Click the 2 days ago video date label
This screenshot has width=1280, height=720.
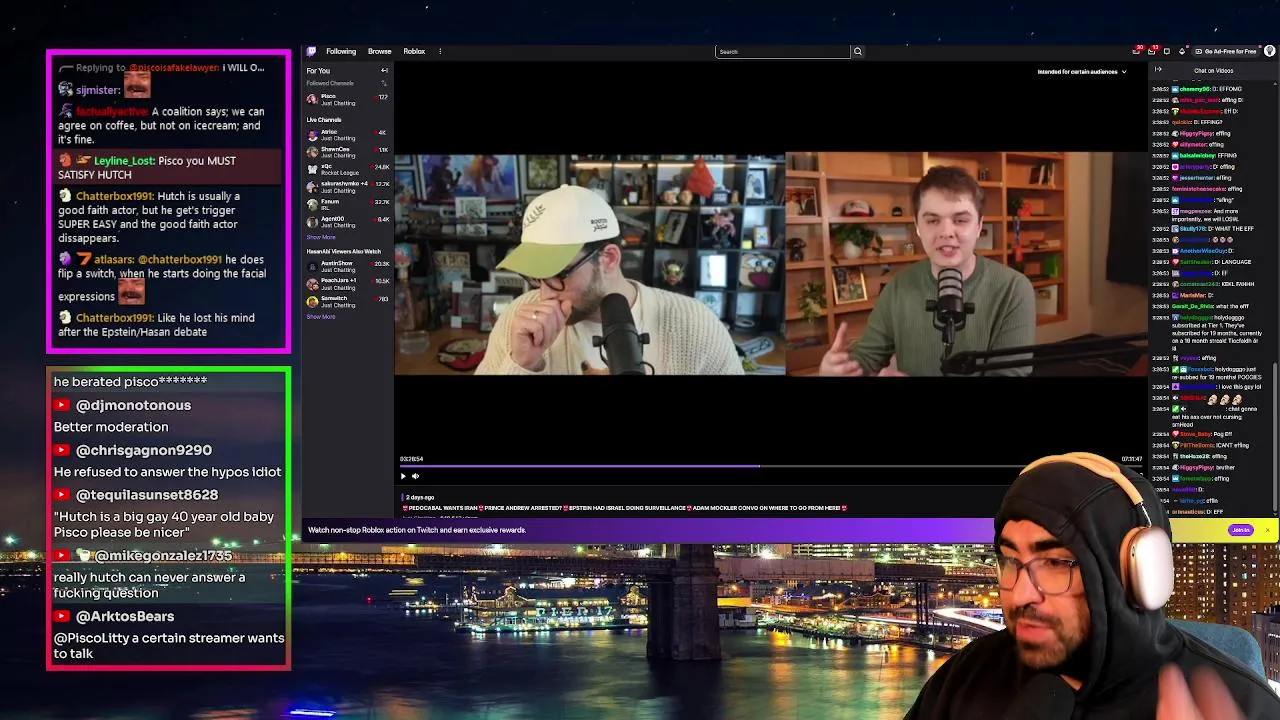[x=420, y=497]
